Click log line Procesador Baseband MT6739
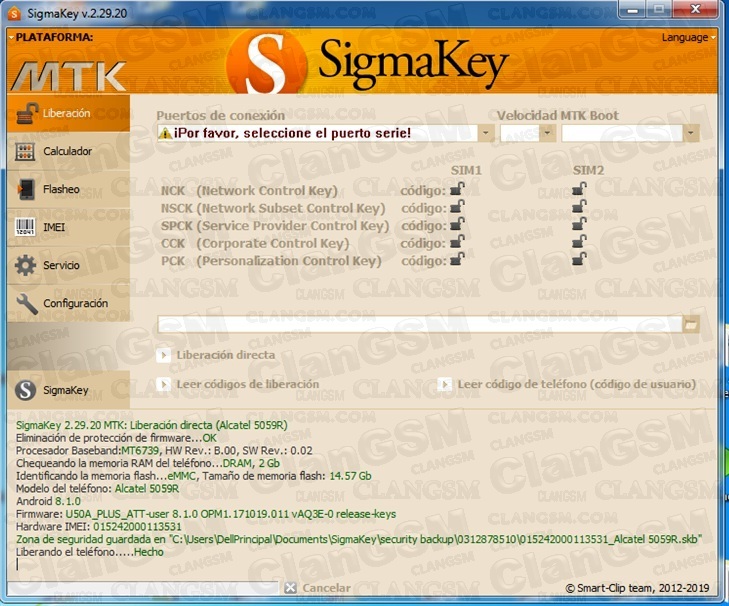The width and height of the screenshot is (729, 606). (x=164, y=450)
